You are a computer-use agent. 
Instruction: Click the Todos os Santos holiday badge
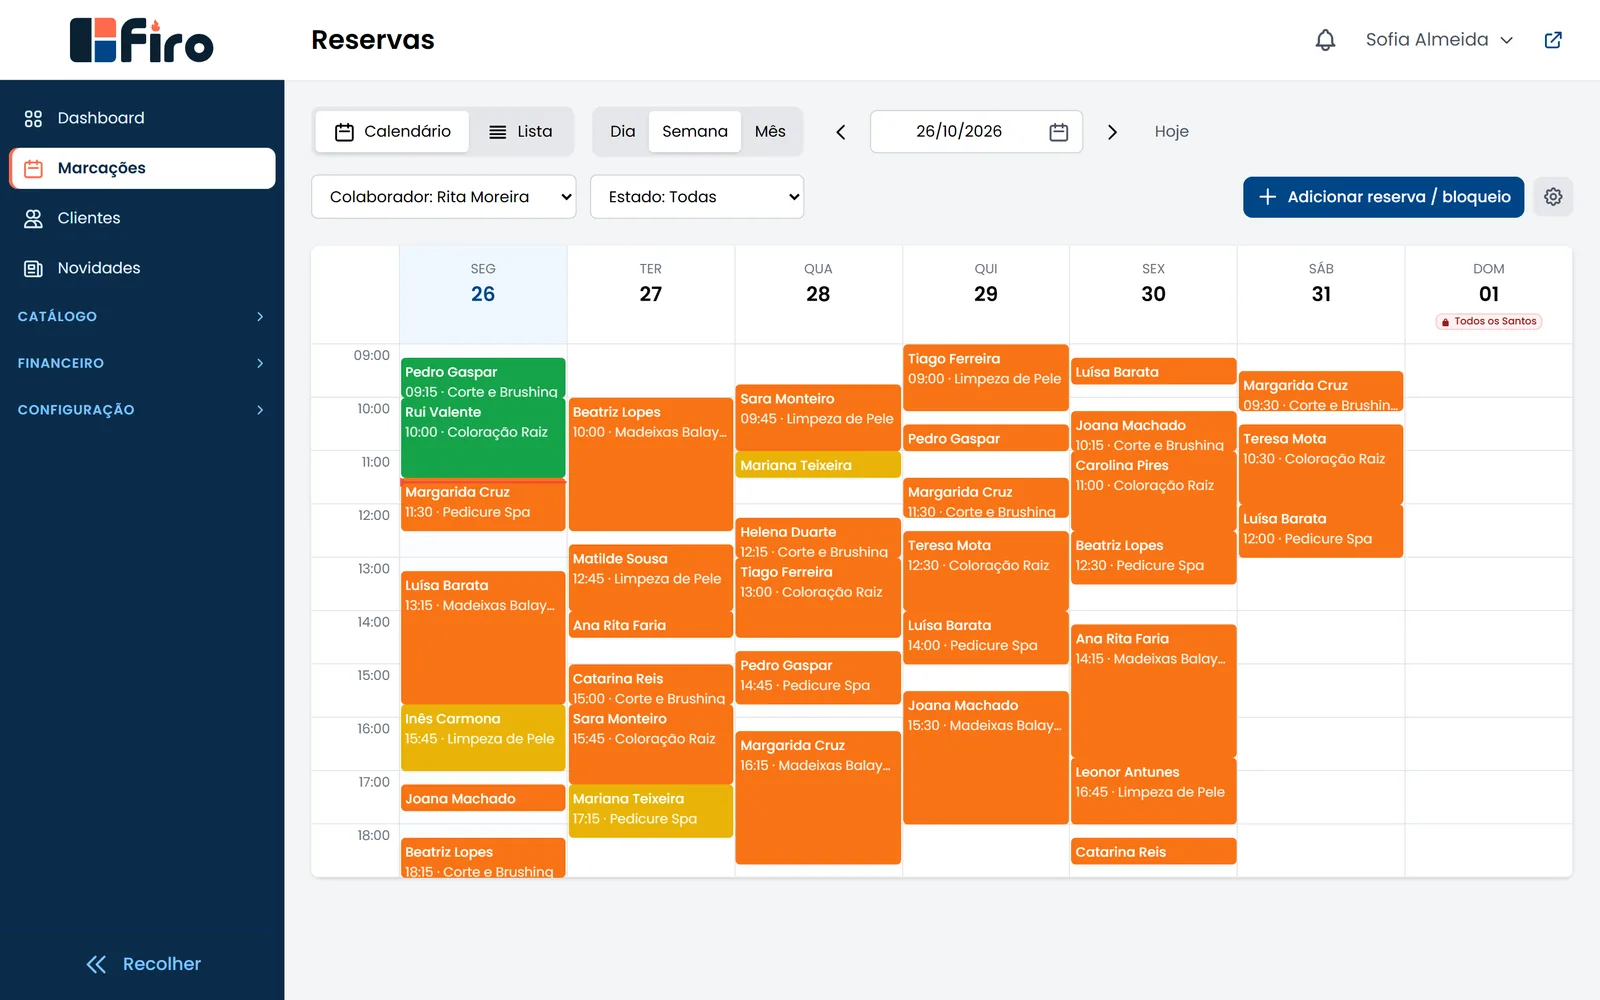point(1489,321)
